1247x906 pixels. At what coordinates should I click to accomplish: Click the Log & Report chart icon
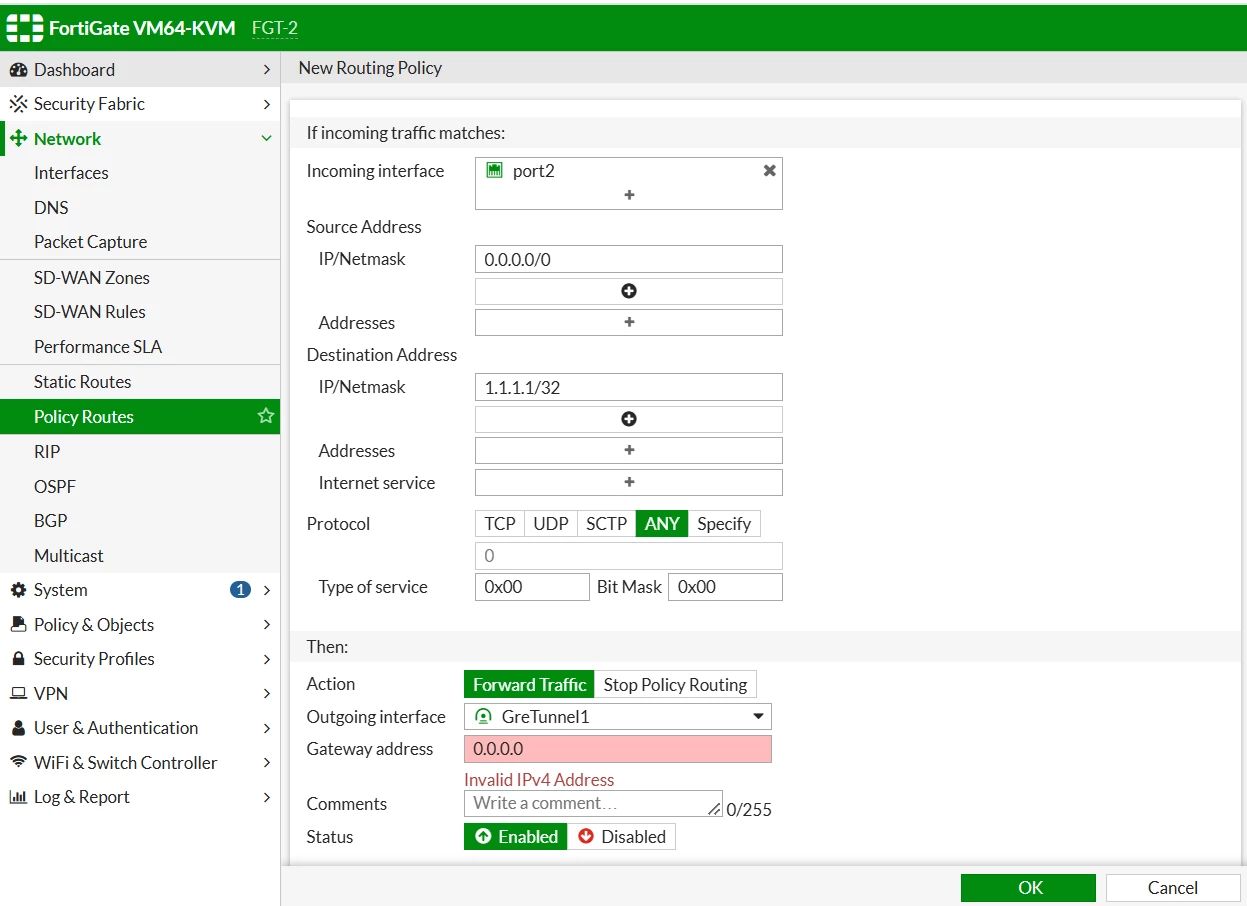(x=18, y=797)
